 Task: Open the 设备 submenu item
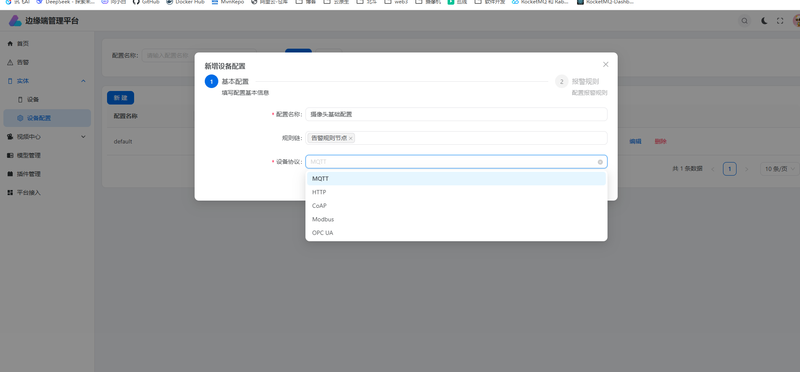(47, 100)
